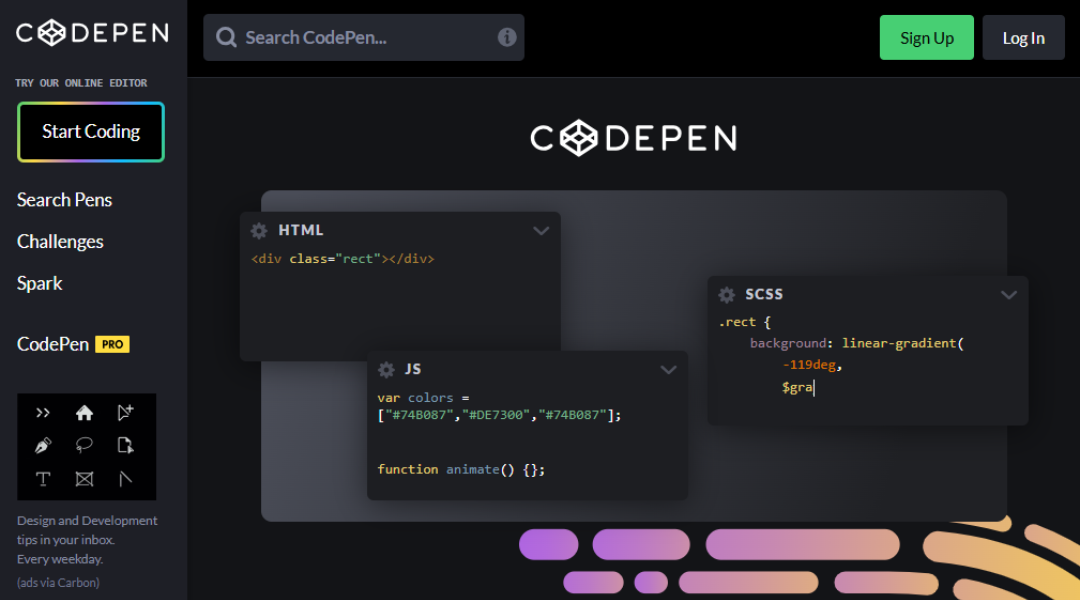
Task: Click the Log In button
Action: point(1024,38)
